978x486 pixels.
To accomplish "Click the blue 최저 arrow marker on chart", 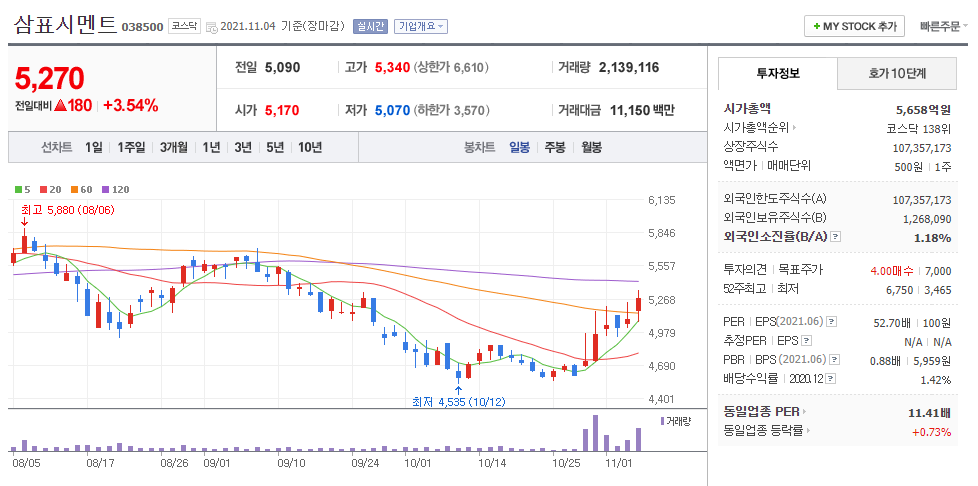I will click(458, 391).
